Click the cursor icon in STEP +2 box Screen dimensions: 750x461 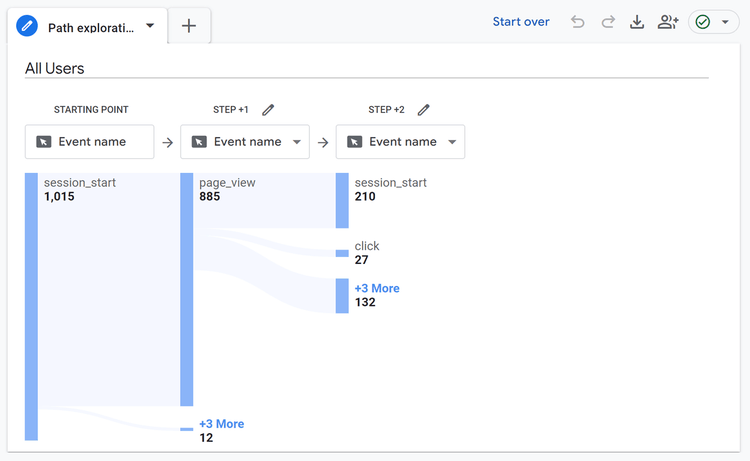click(x=354, y=142)
